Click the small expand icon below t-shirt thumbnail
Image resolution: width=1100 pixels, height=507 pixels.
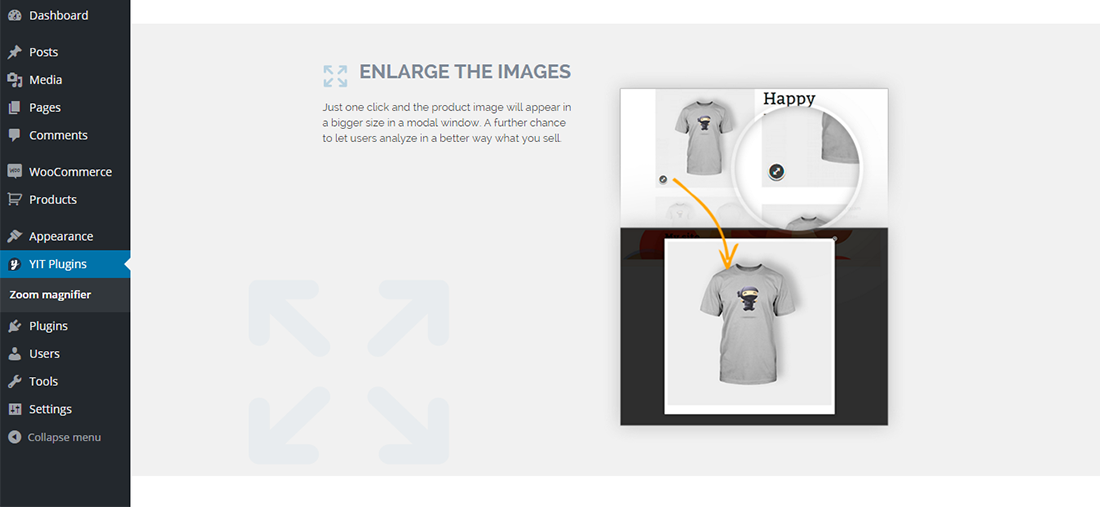(x=663, y=180)
